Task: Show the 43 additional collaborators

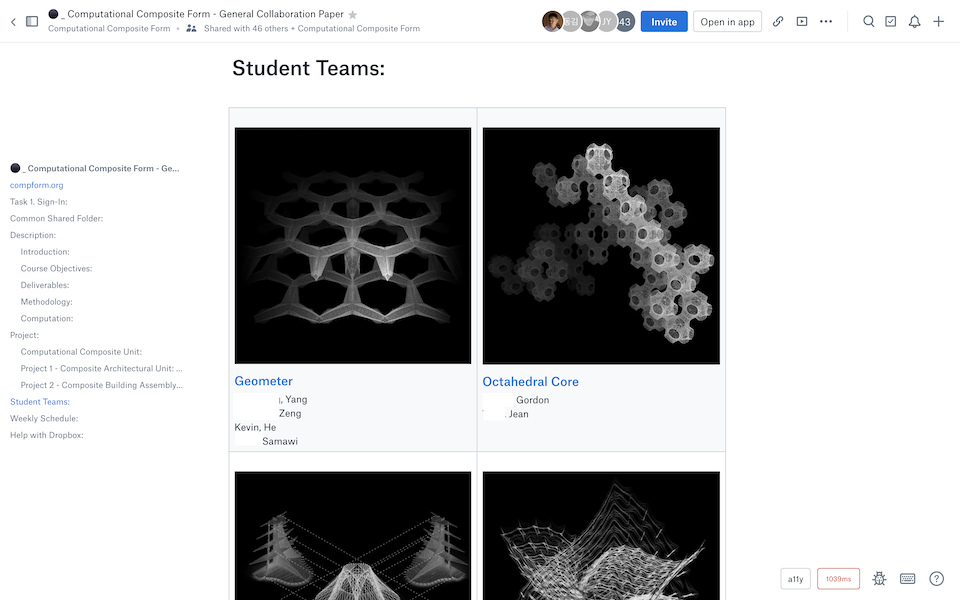Action: (625, 21)
